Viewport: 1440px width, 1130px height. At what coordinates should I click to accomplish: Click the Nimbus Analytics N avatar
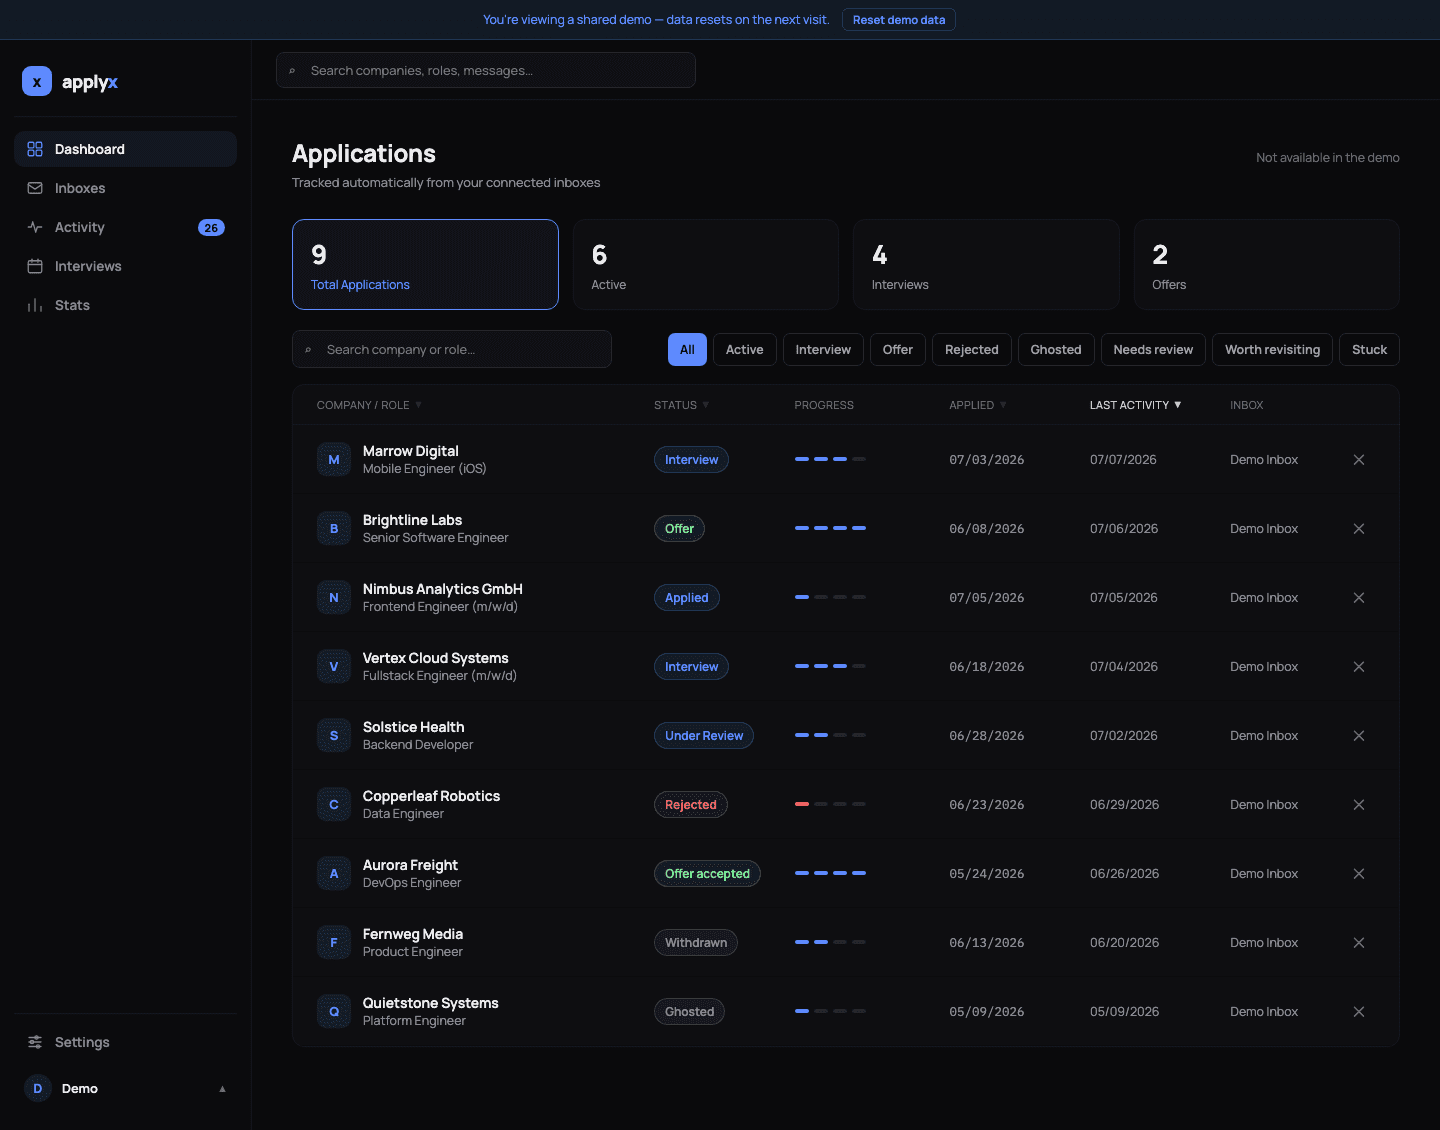point(334,598)
